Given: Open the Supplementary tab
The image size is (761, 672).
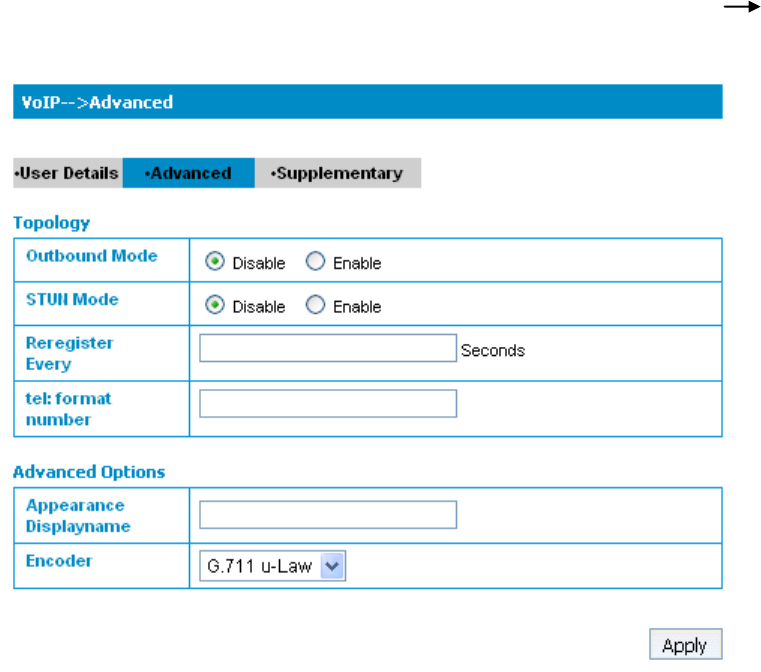Looking at the screenshot, I should pos(338,173).
